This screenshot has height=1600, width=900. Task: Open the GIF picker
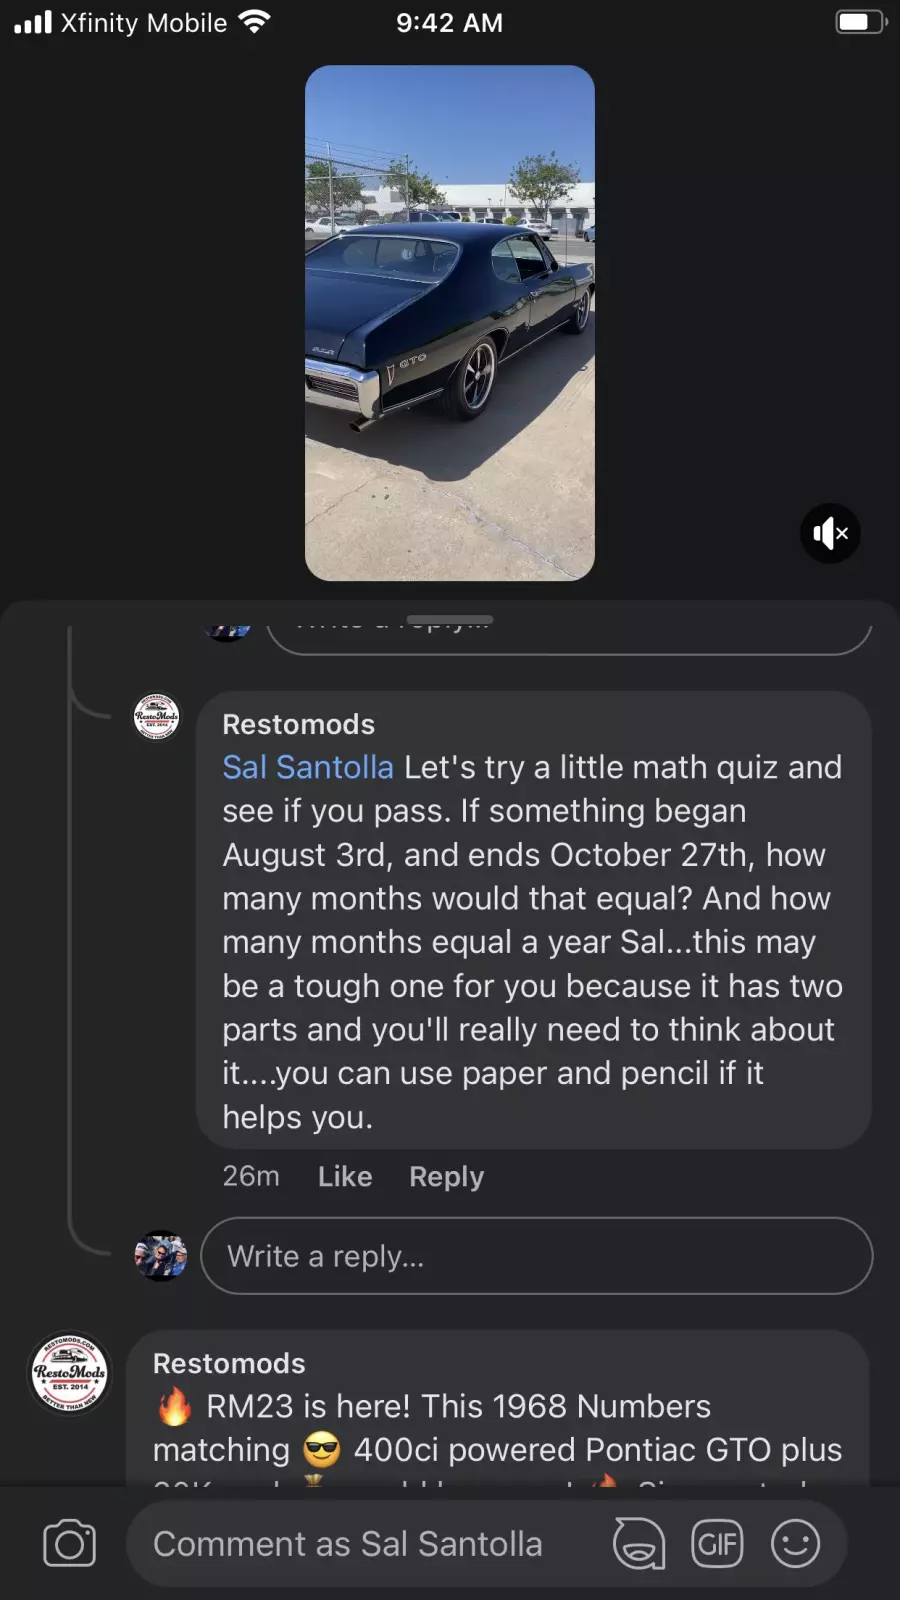(717, 1543)
